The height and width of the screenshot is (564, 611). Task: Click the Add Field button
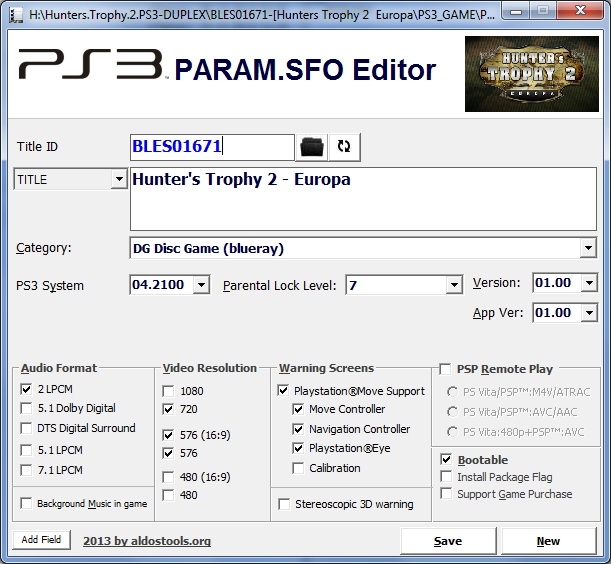click(41, 540)
